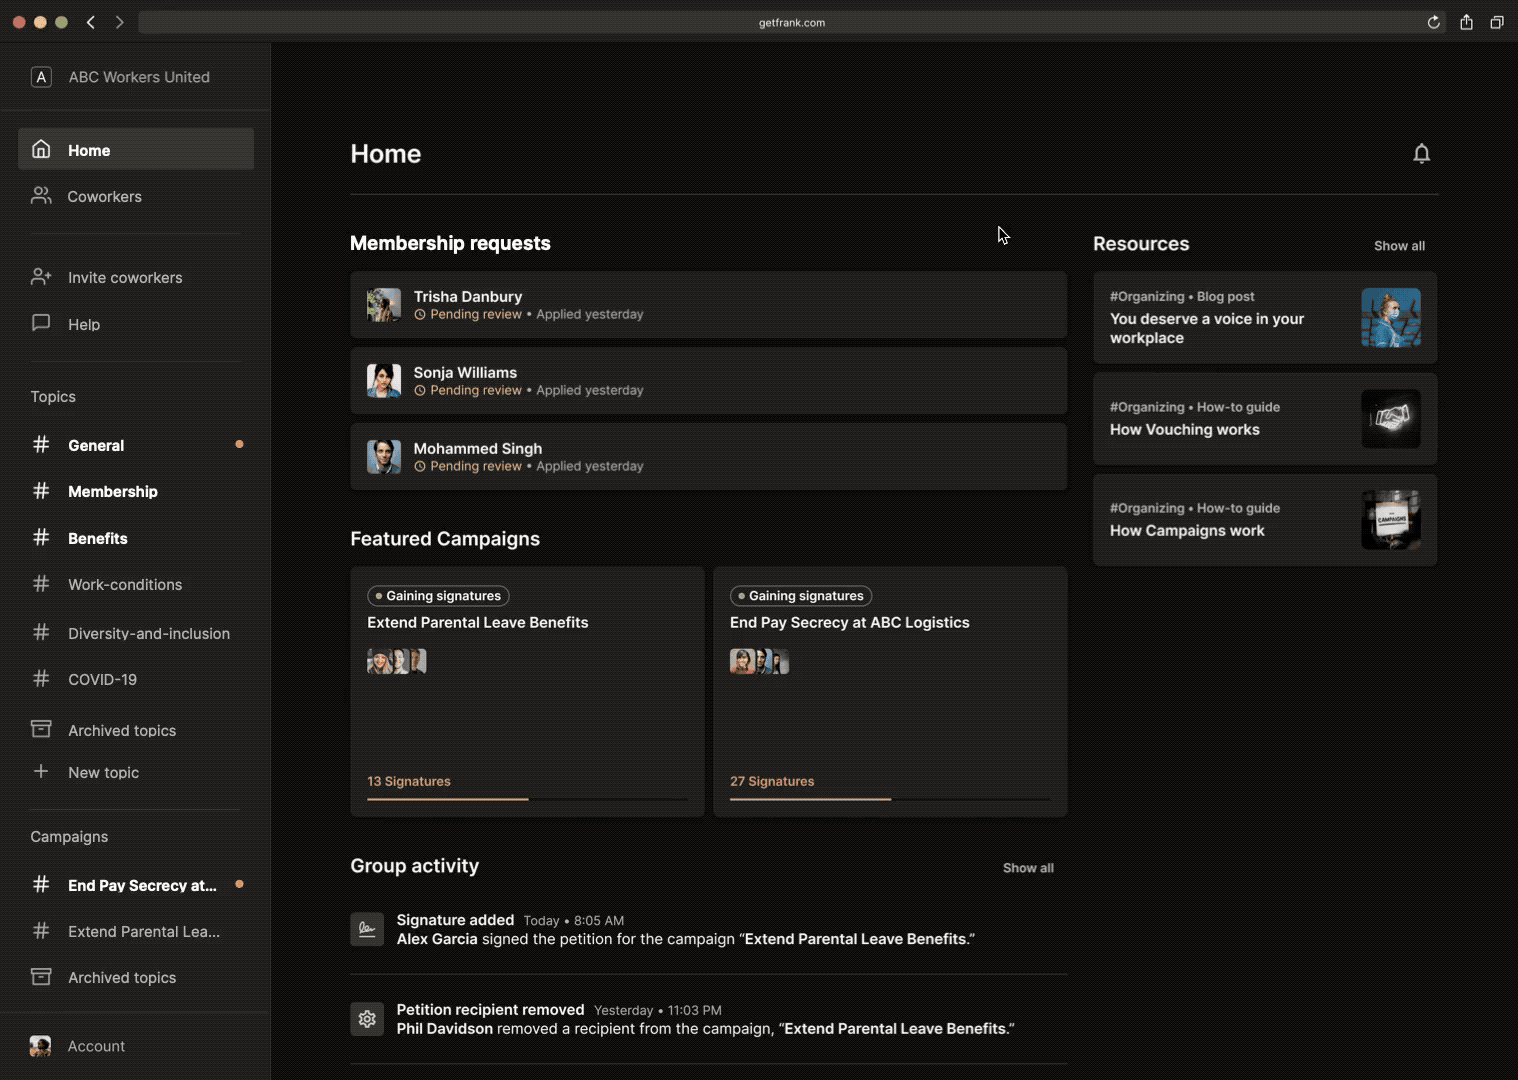The width and height of the screenshot is (1518, 1080).
Task: Click the 13 Signatures progress bar
Action: [527, 799]
